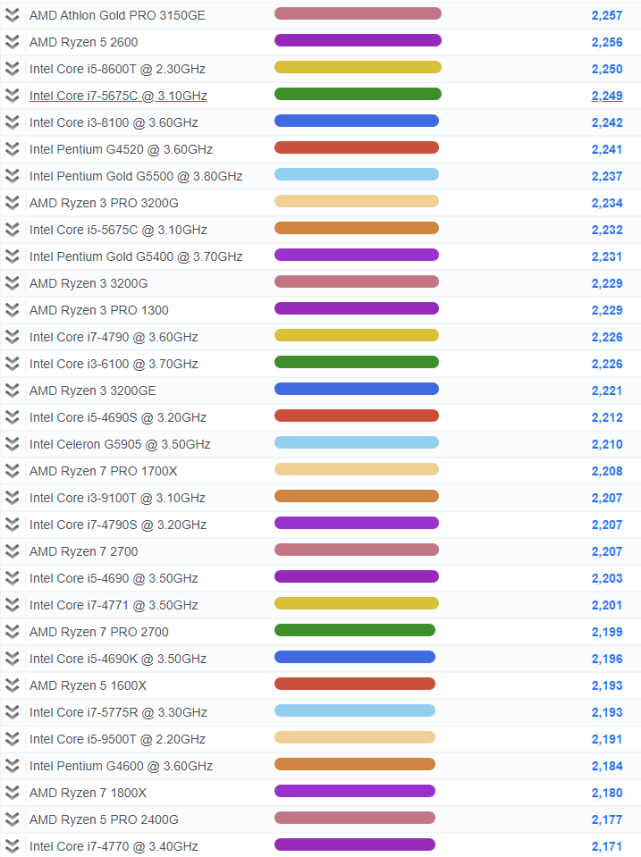Screen dimensions: 641x857
Task: Open the Intel Core i7-5675C @ 3.10GHz link
Action: point(118,96)
